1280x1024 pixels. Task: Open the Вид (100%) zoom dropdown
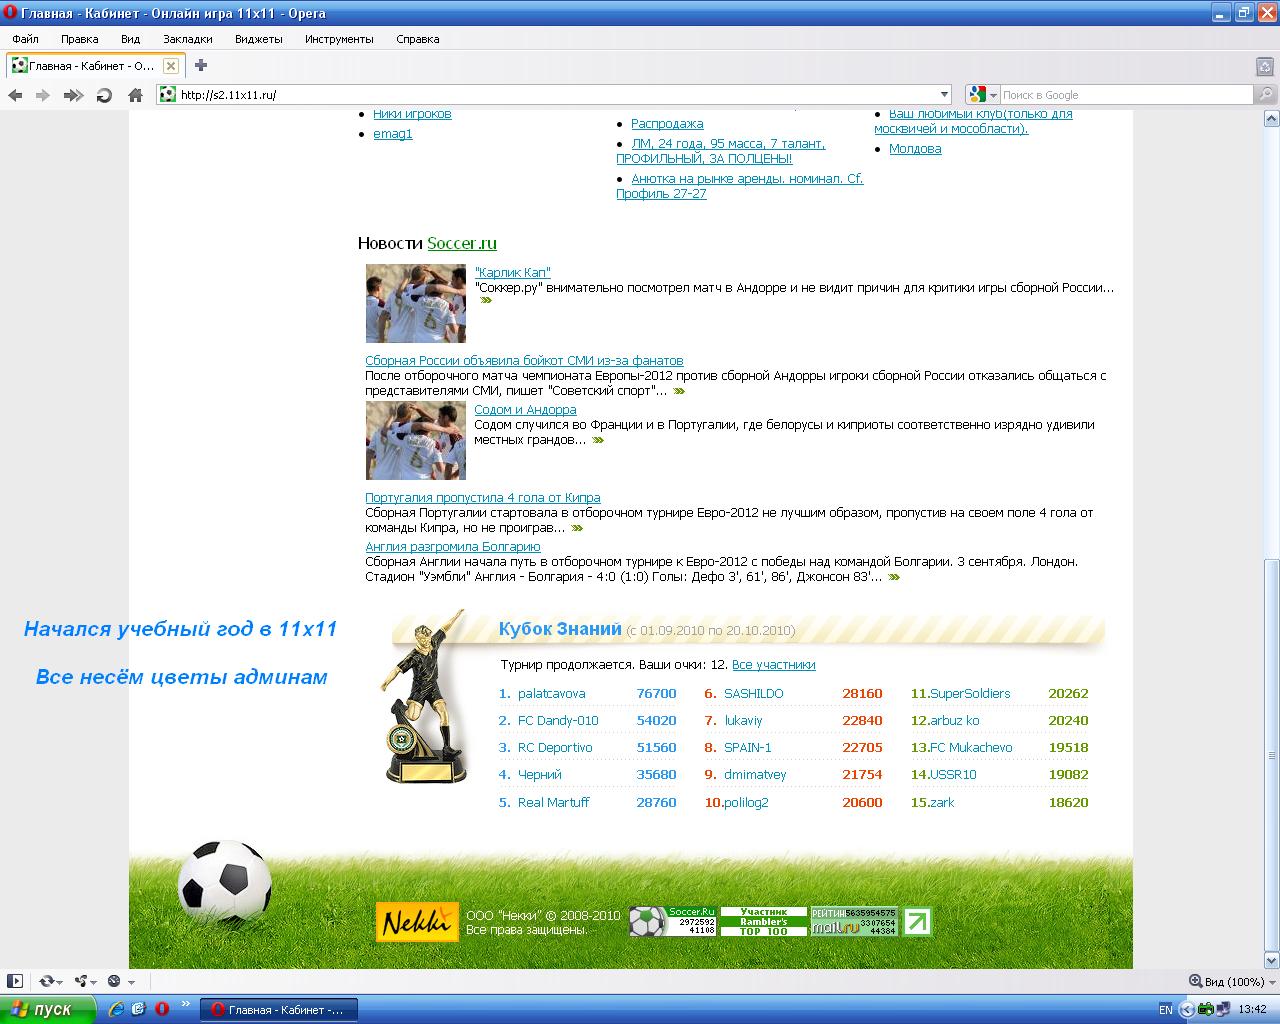1229,982
